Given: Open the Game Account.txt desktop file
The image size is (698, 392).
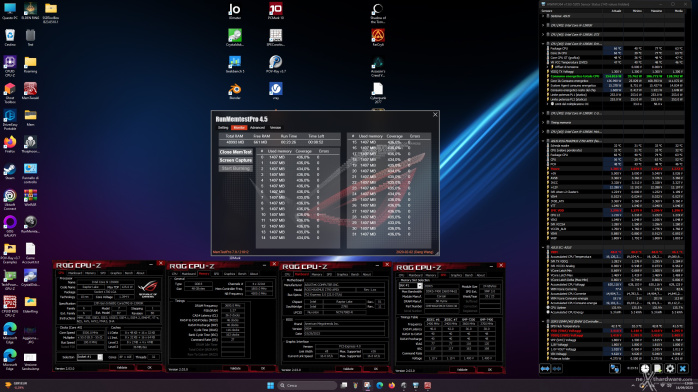Looking at the screenshot, I should (30, 253).
